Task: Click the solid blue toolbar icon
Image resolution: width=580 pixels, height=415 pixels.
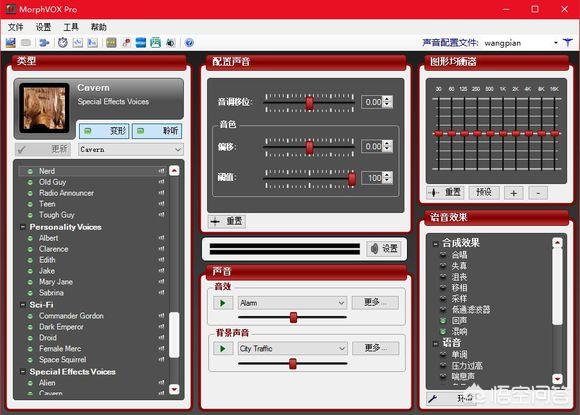Action: click(x=141, y=43)
